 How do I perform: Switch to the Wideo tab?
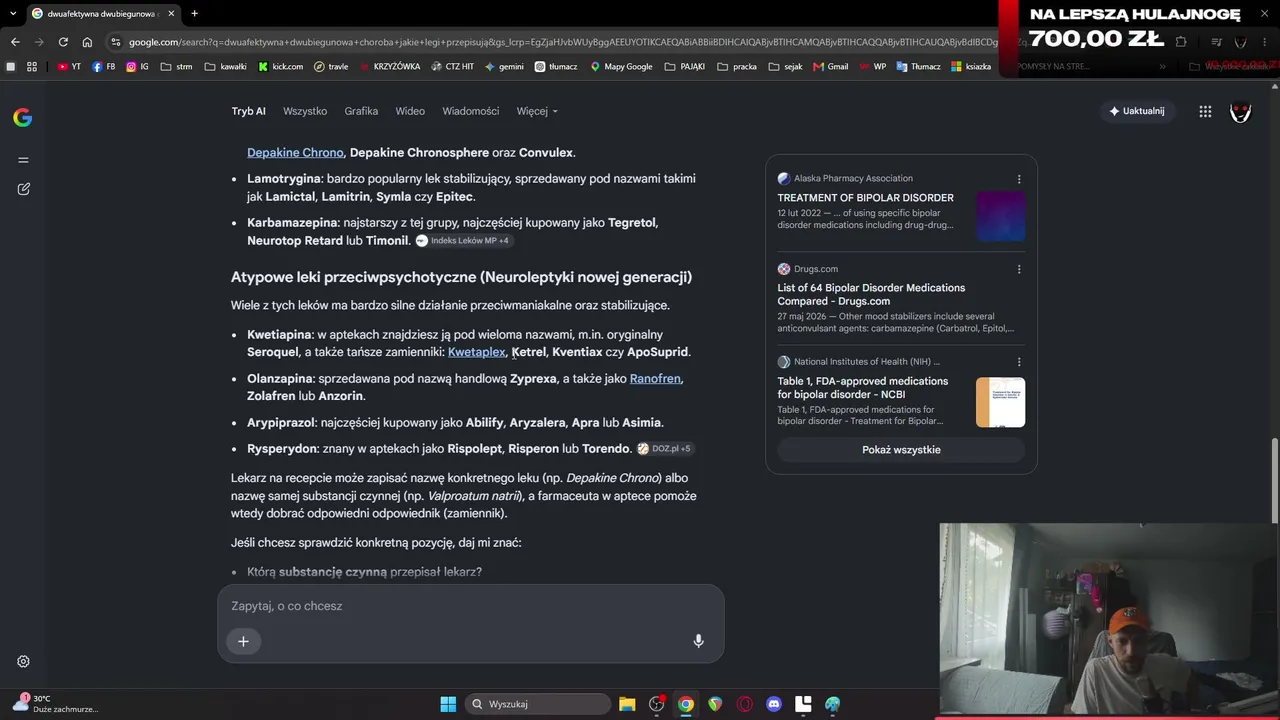click(x=410, y=111)
